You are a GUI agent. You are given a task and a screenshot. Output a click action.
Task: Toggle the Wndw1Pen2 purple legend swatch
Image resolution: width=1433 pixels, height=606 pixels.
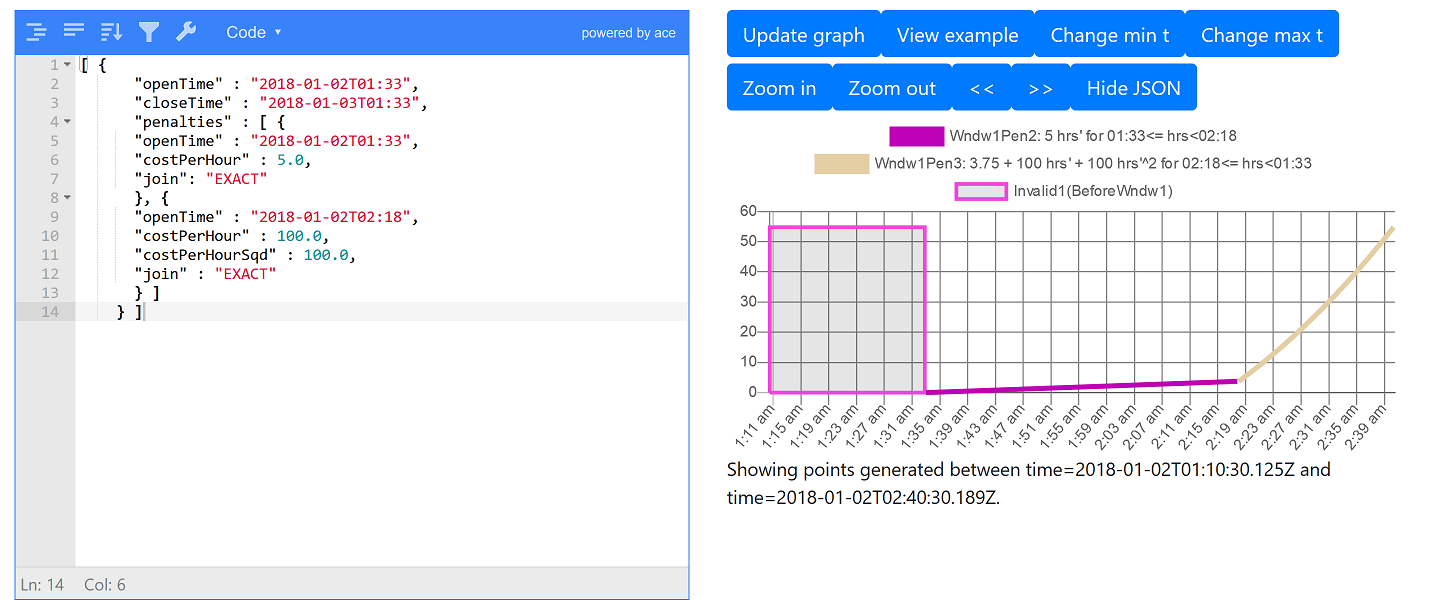(x=916, y=136)
